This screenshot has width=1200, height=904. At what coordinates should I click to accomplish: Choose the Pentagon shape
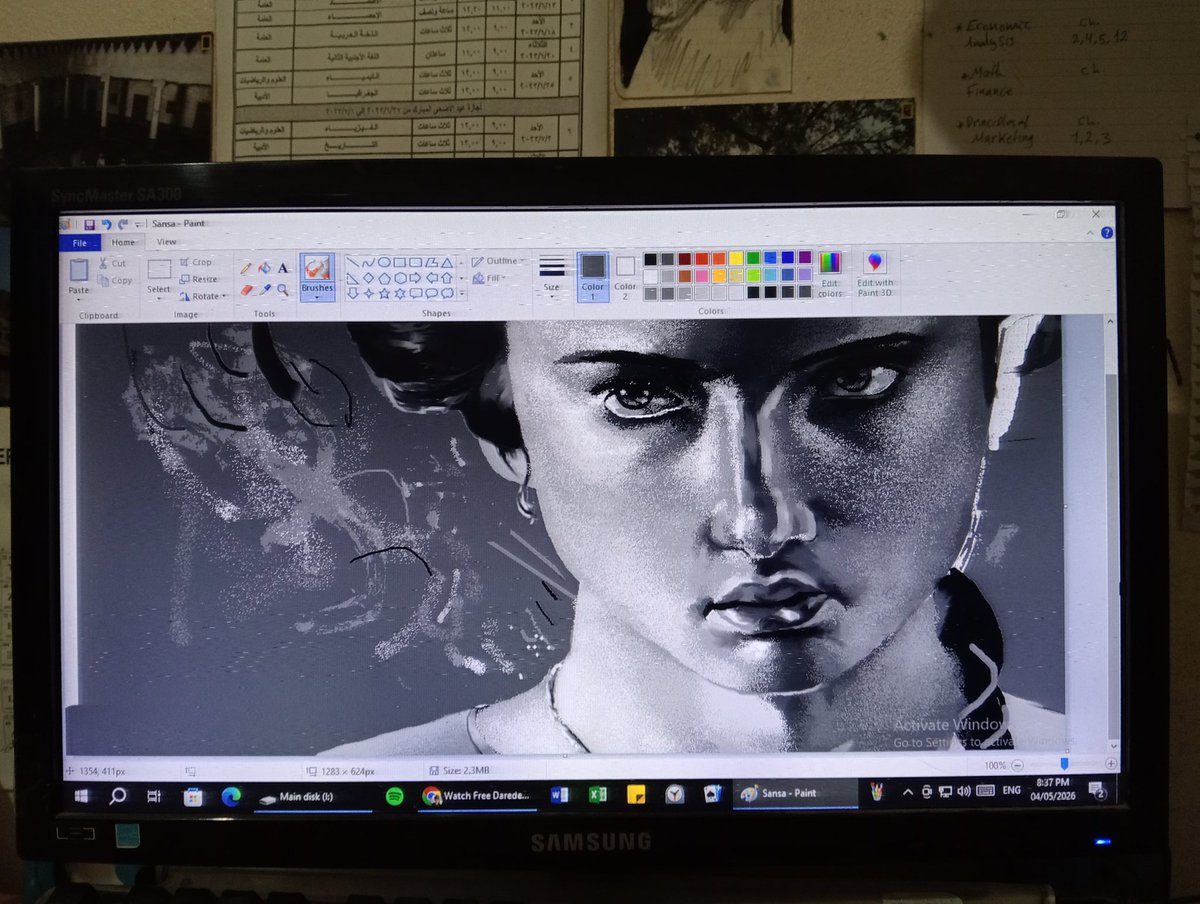384,278
